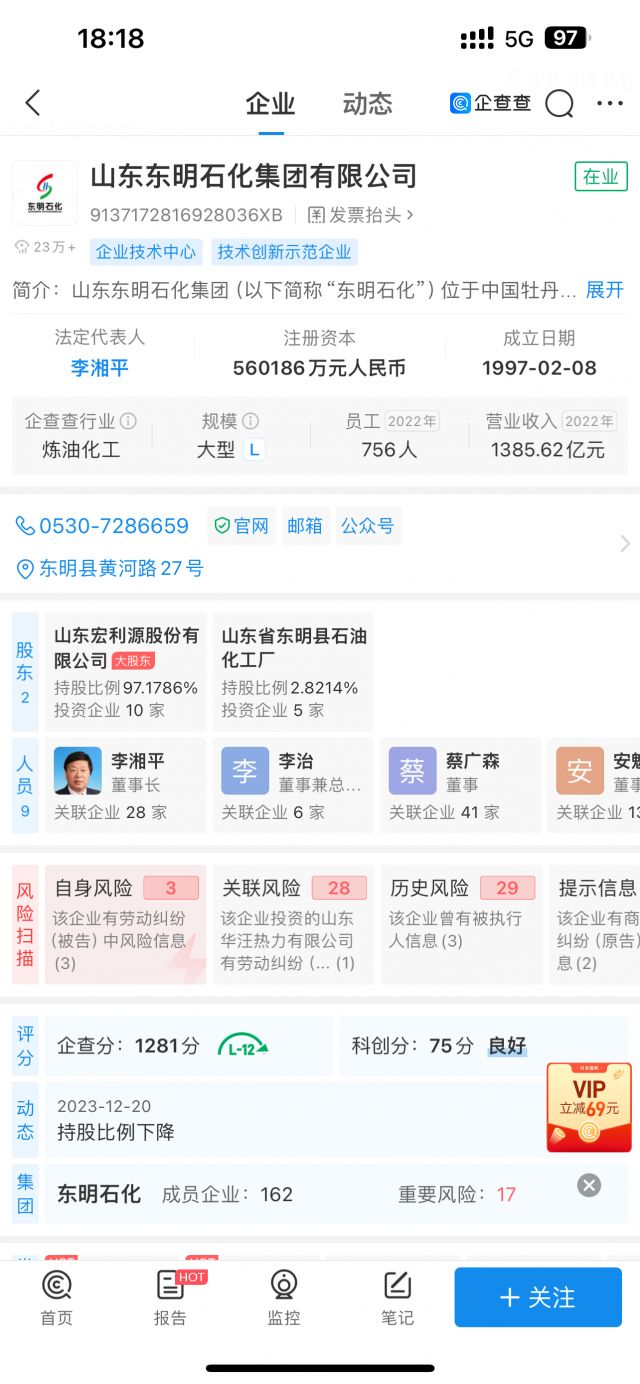The image size is (640, 1384).
Task: Open 报告 report in bottom bar
Action: coord(170,1298)
